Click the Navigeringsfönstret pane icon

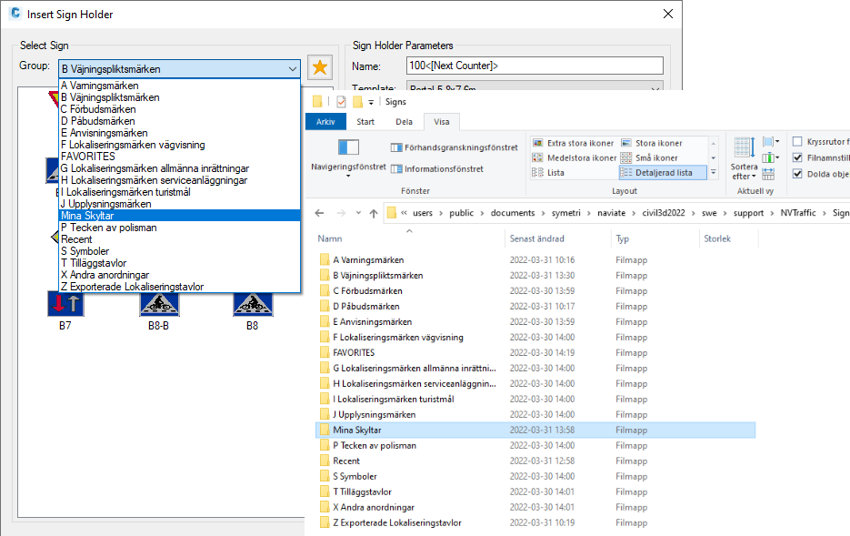349,147
